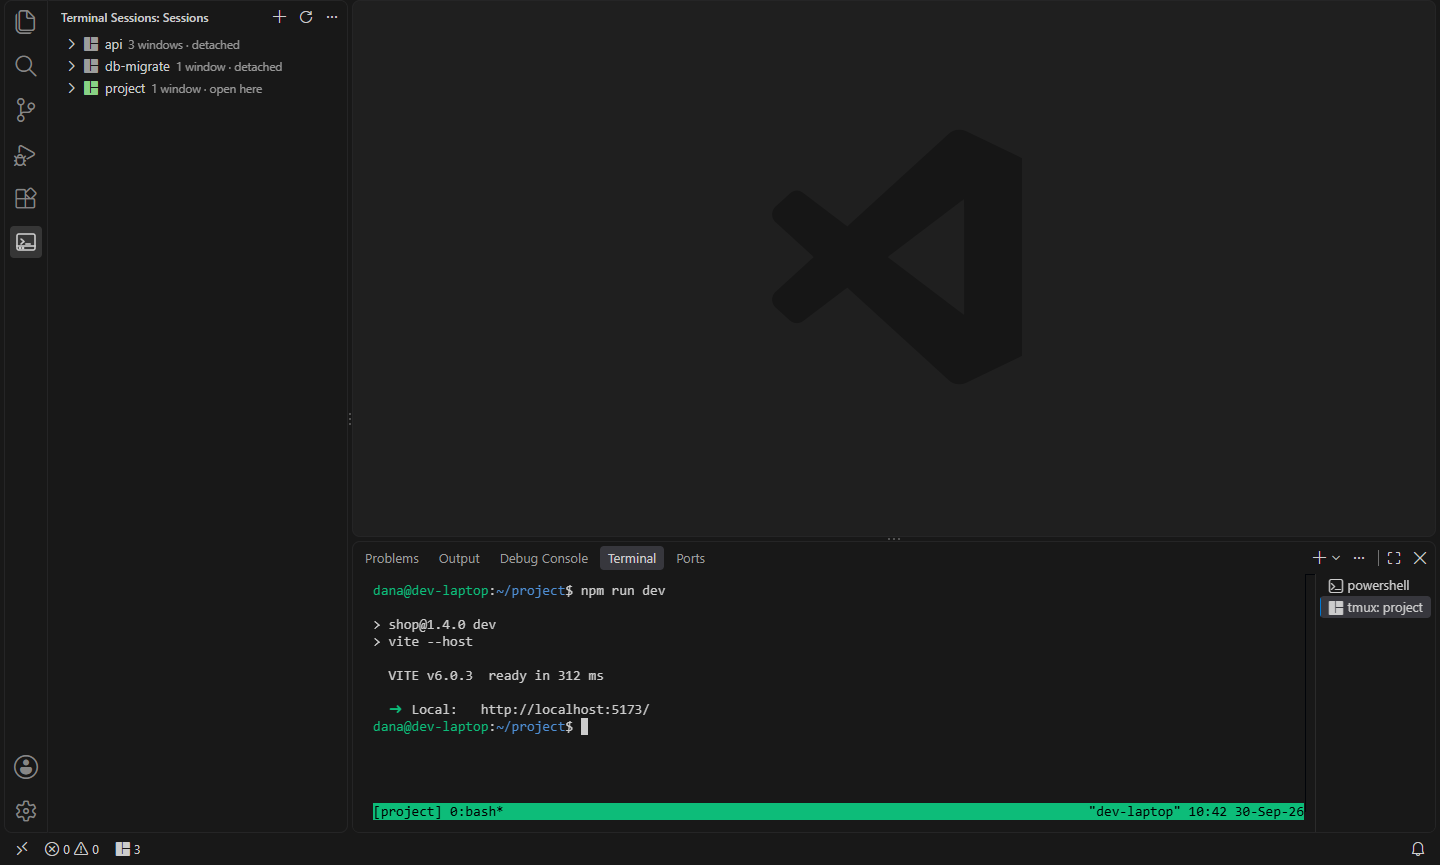Click the http://localhost:5173/ link

click(x=565, y=710)
